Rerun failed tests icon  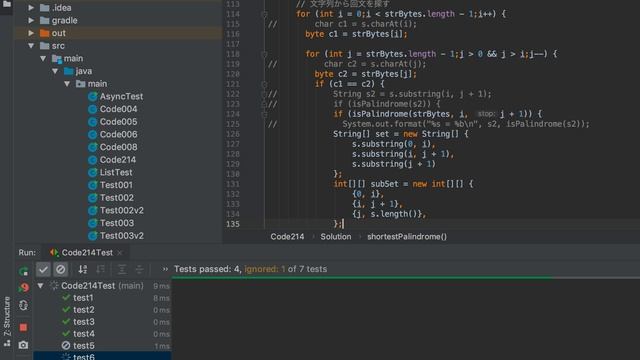click(23, 287)
